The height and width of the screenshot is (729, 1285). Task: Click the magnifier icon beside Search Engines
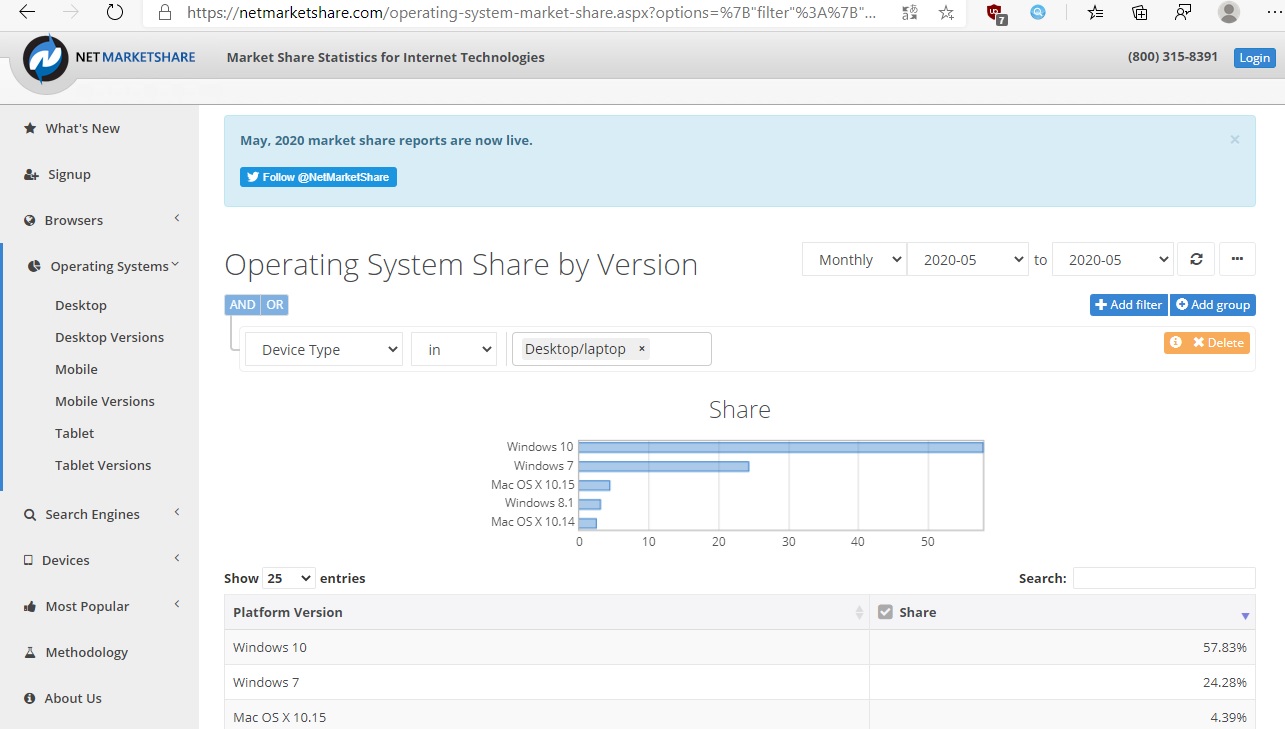point(30,514)
